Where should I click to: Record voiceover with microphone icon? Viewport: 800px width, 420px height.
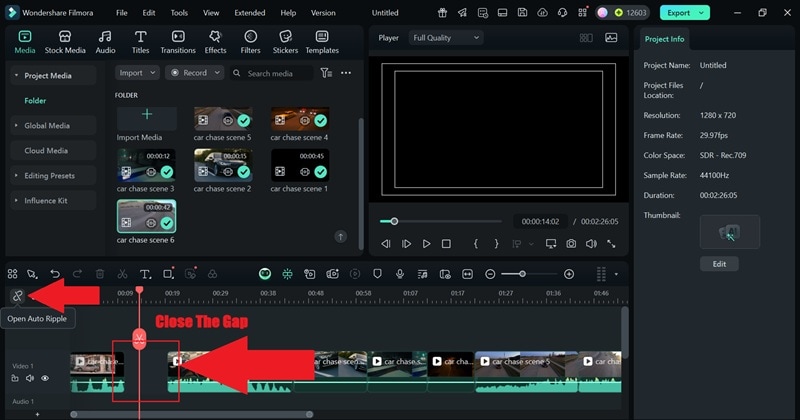(400, 274)
